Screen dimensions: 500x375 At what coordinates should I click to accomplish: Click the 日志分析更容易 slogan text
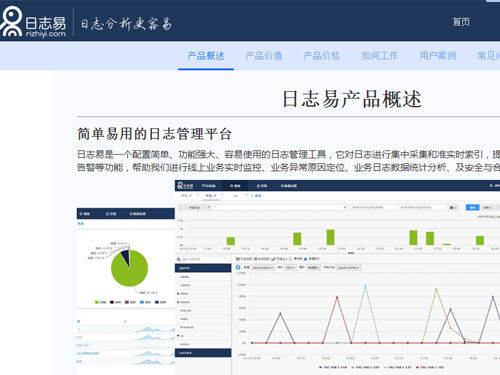tap(126, 24)
